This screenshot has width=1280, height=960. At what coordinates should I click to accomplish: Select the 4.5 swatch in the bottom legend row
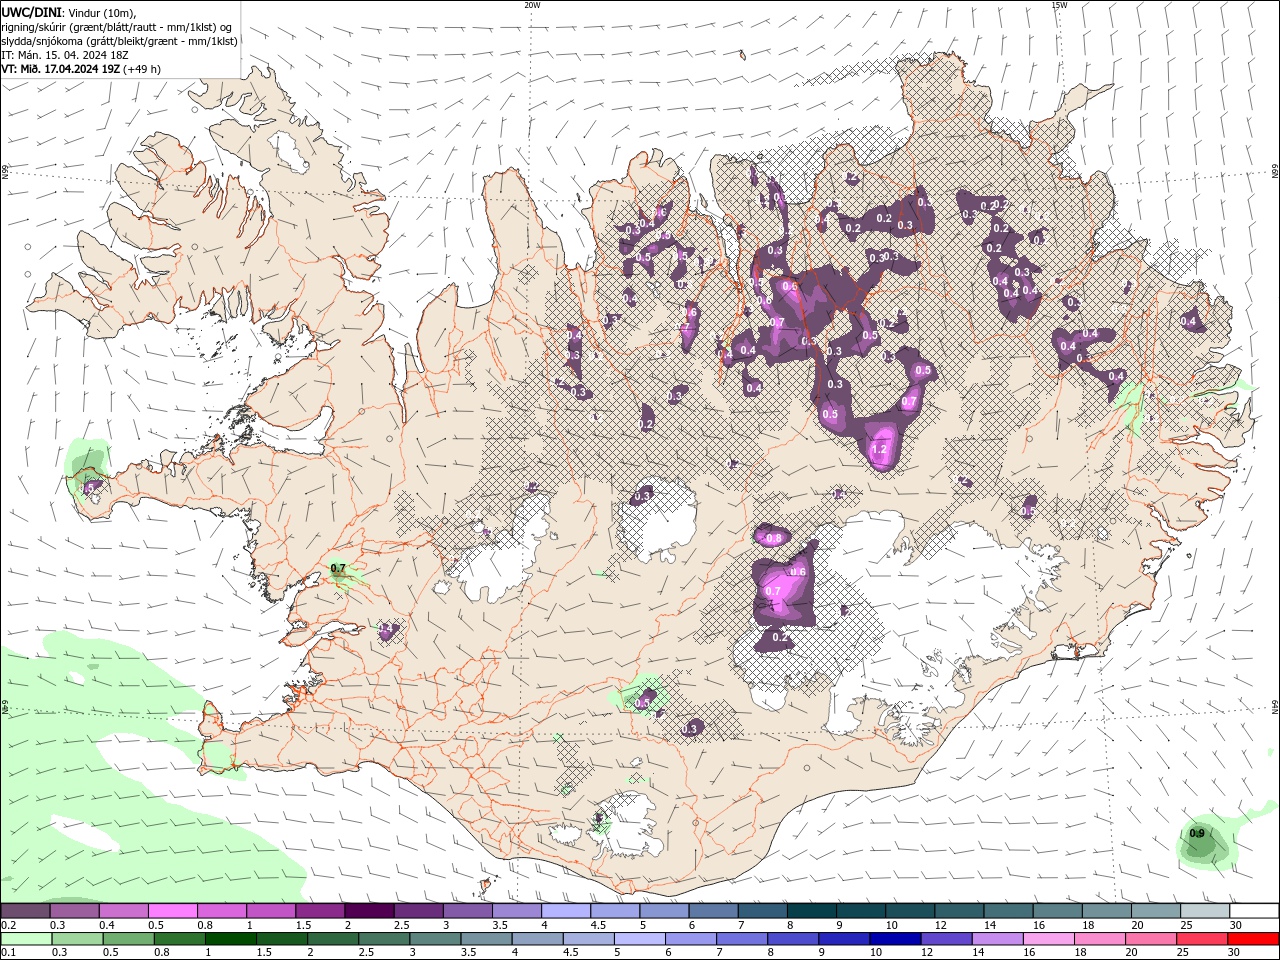(589, 939)
